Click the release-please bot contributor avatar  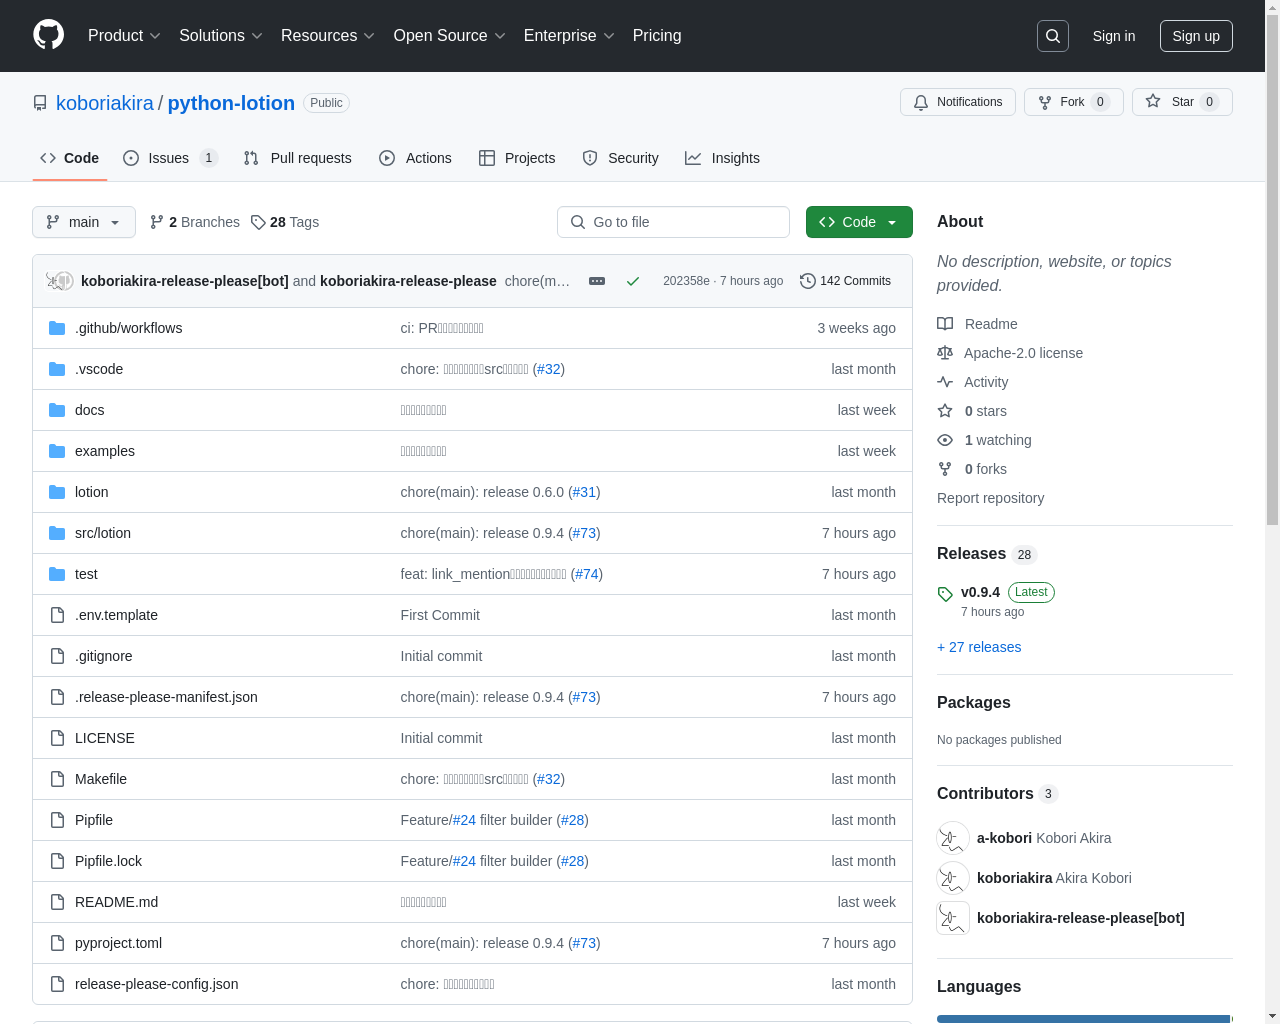tap(953, 918)
